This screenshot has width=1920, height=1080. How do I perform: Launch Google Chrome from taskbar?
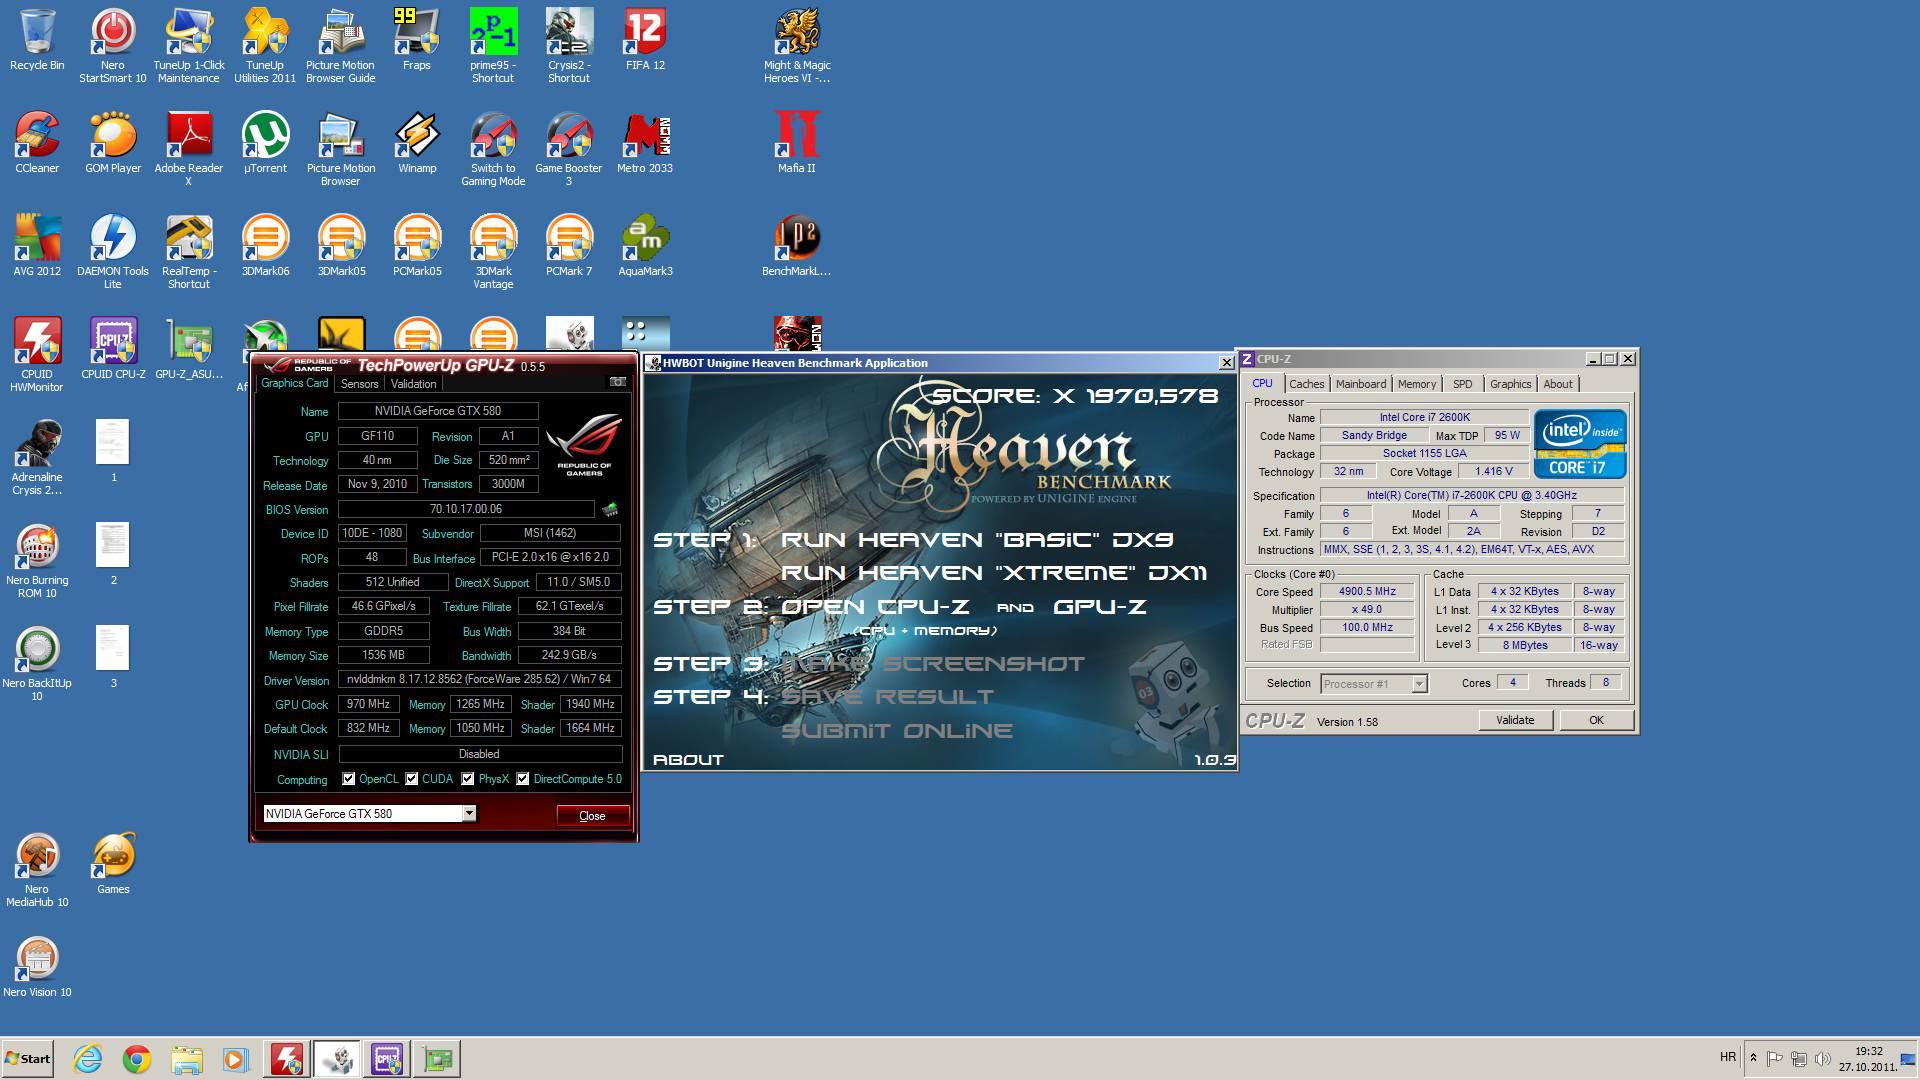coord(137,1058)
